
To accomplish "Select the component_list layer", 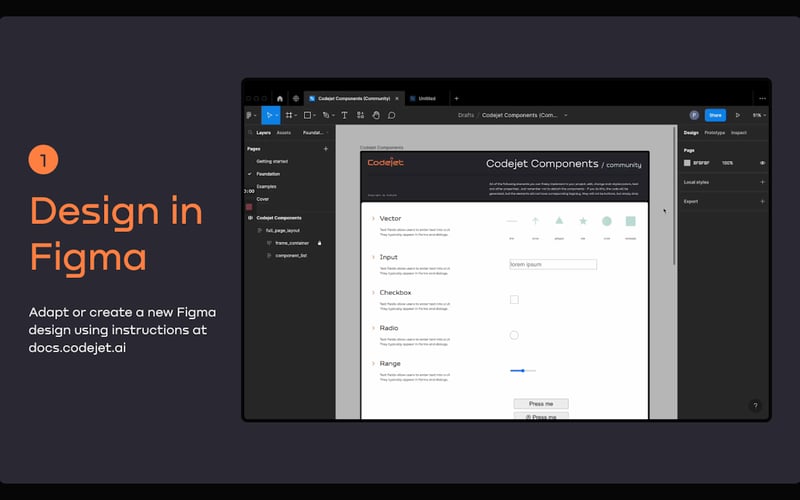I will 291,256.
